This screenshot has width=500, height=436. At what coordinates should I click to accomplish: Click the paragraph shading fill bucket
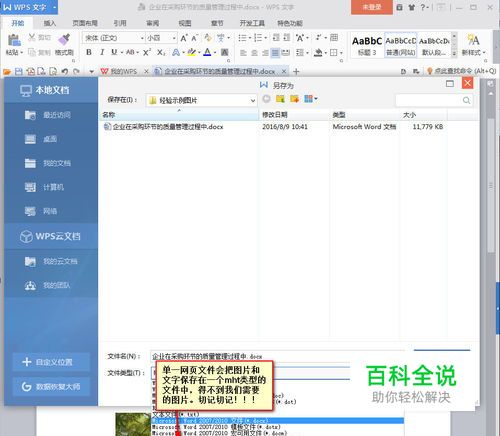point(318,53)
